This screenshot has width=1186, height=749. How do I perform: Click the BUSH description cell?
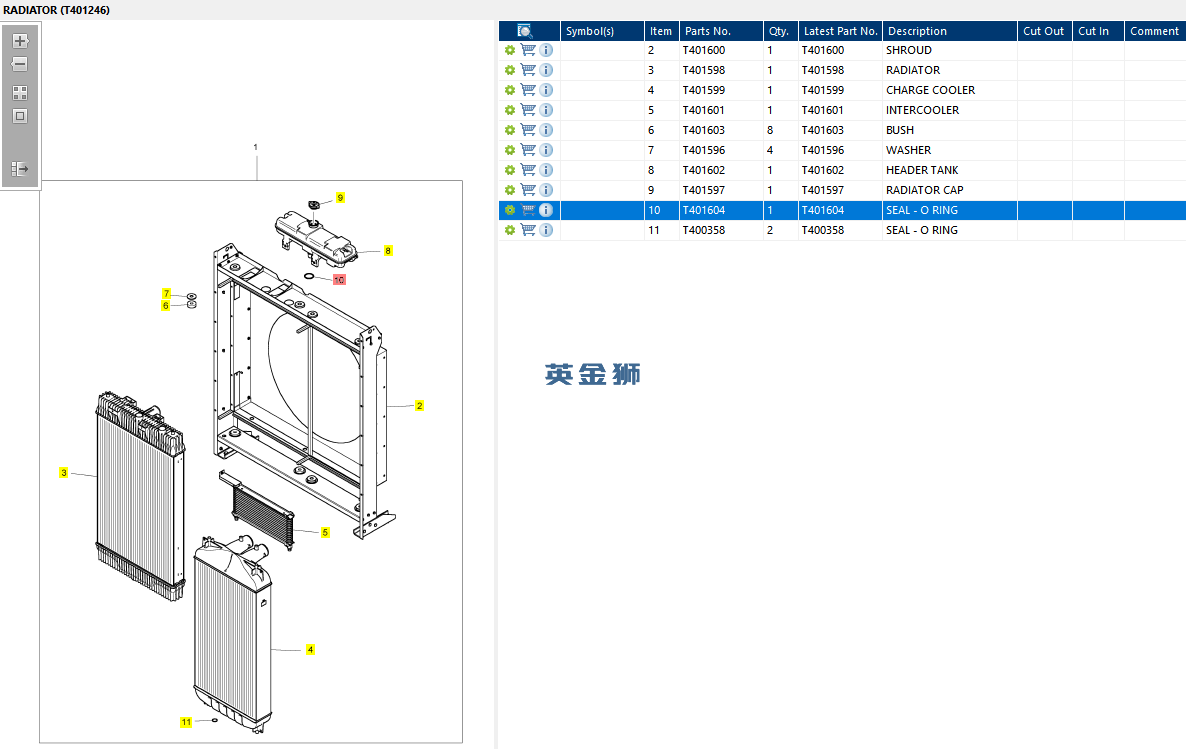click(949, 130)
